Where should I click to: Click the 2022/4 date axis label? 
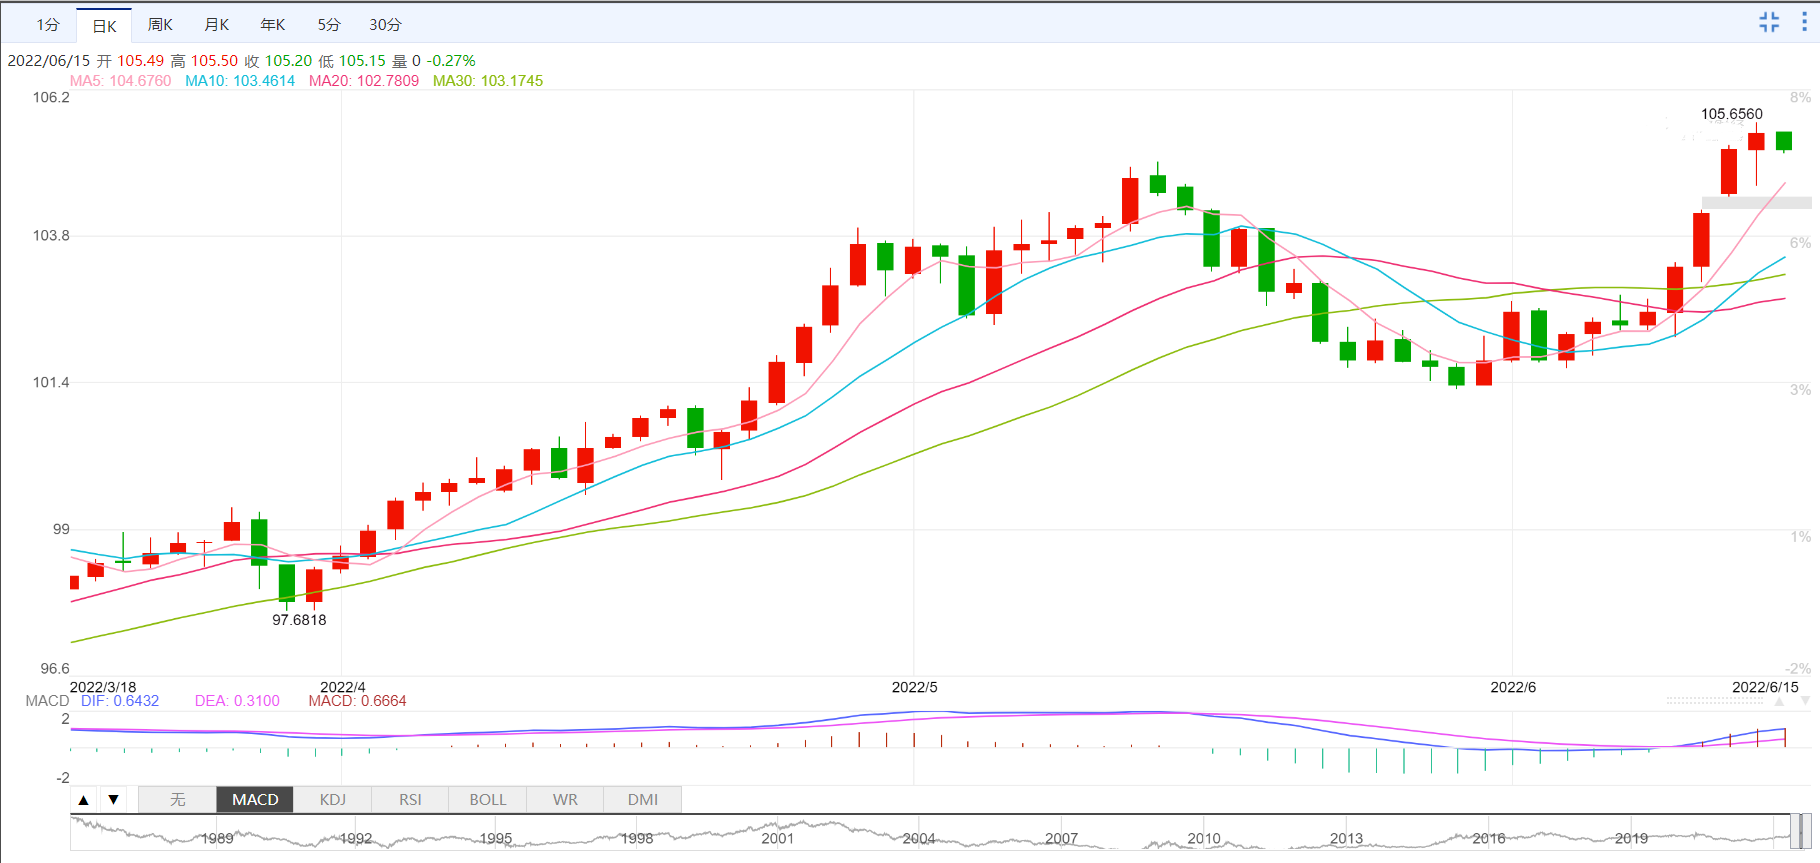pyautogui.click(x=342, y=687)
